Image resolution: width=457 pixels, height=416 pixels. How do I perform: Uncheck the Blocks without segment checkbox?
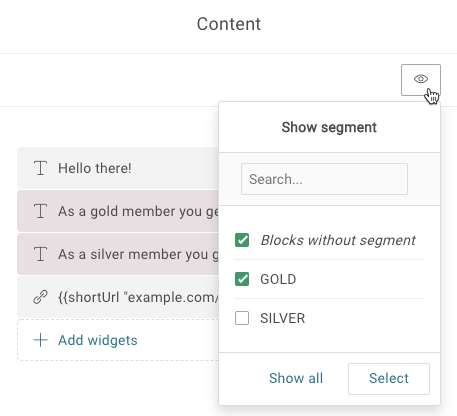tap(242, 240)
